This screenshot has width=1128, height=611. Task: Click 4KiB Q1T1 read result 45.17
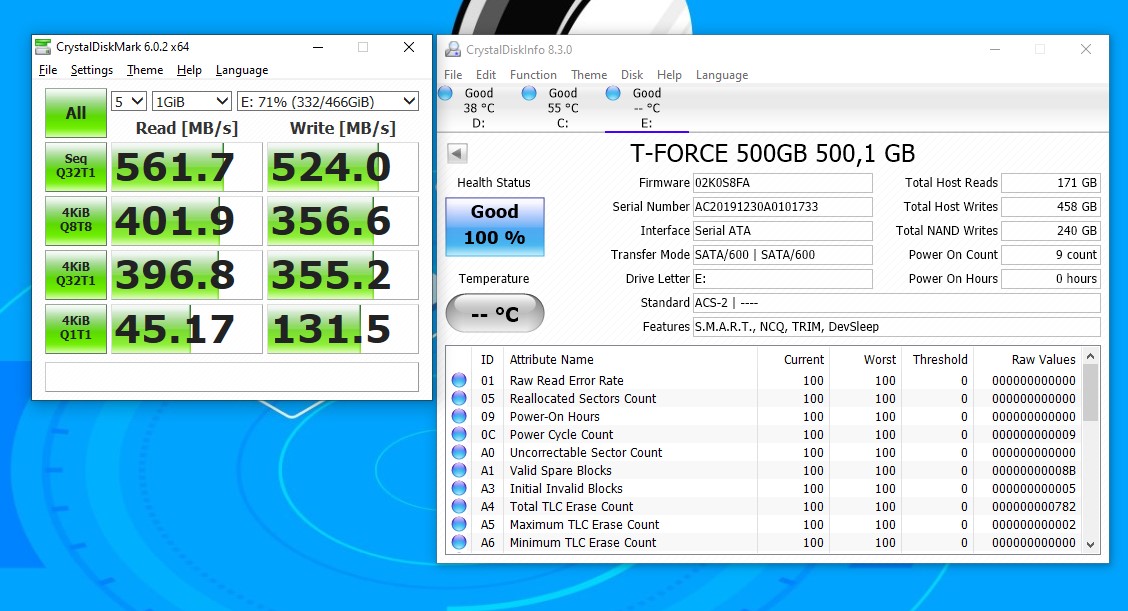pyautogui.click(x=186, y=329)
